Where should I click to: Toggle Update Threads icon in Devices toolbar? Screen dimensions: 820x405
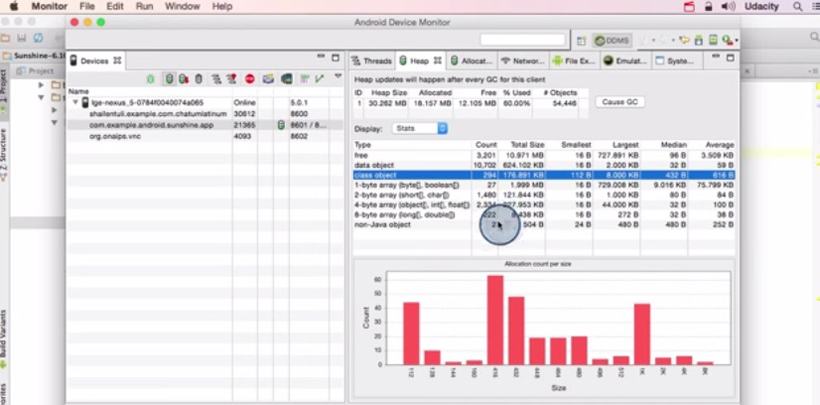216,79
